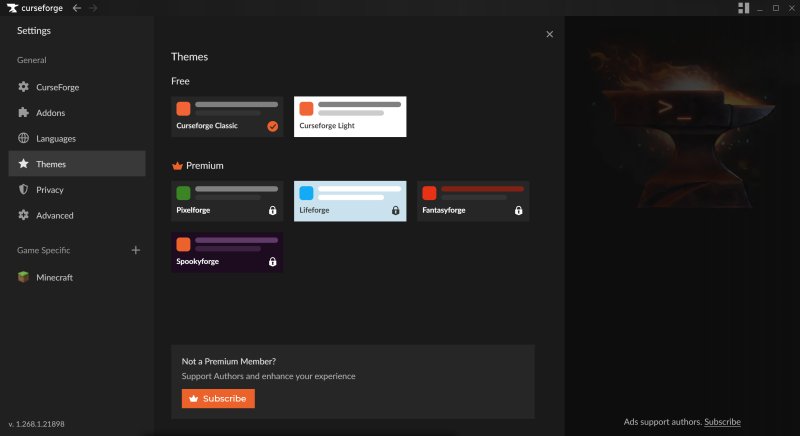
Task: Click the Subscribe link near ads notice
Action: click(722, 422)
